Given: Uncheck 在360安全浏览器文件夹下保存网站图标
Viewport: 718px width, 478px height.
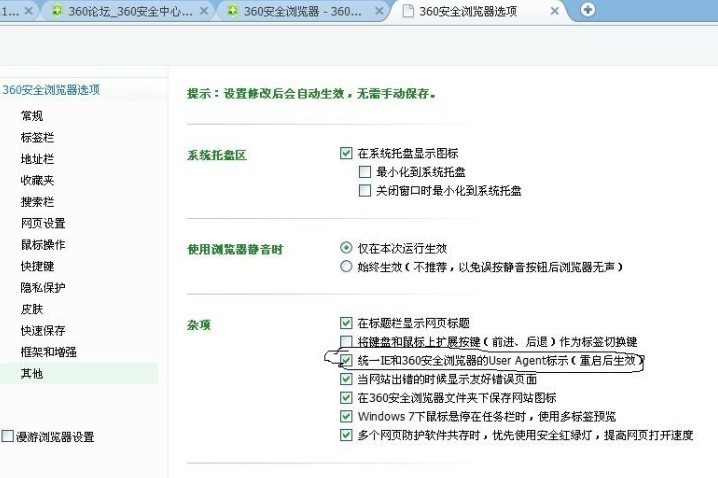Looking at the screenshot, I should [x=346, y=397].
